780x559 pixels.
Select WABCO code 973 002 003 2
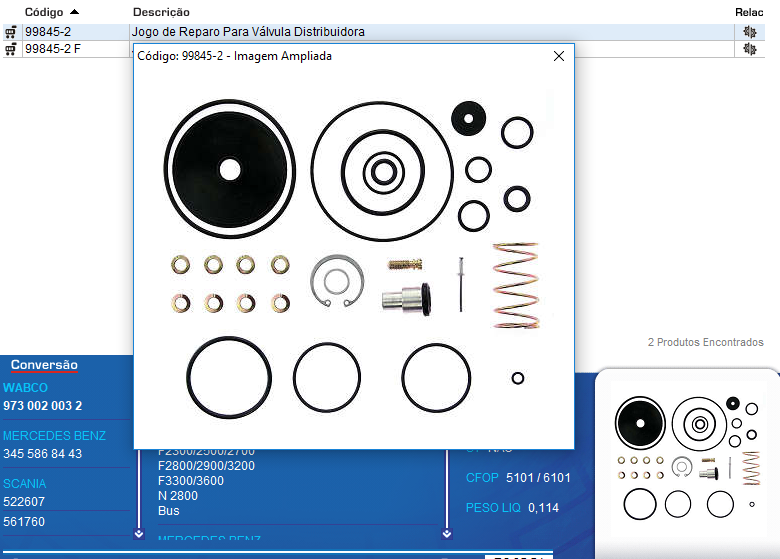click(42, 405)
